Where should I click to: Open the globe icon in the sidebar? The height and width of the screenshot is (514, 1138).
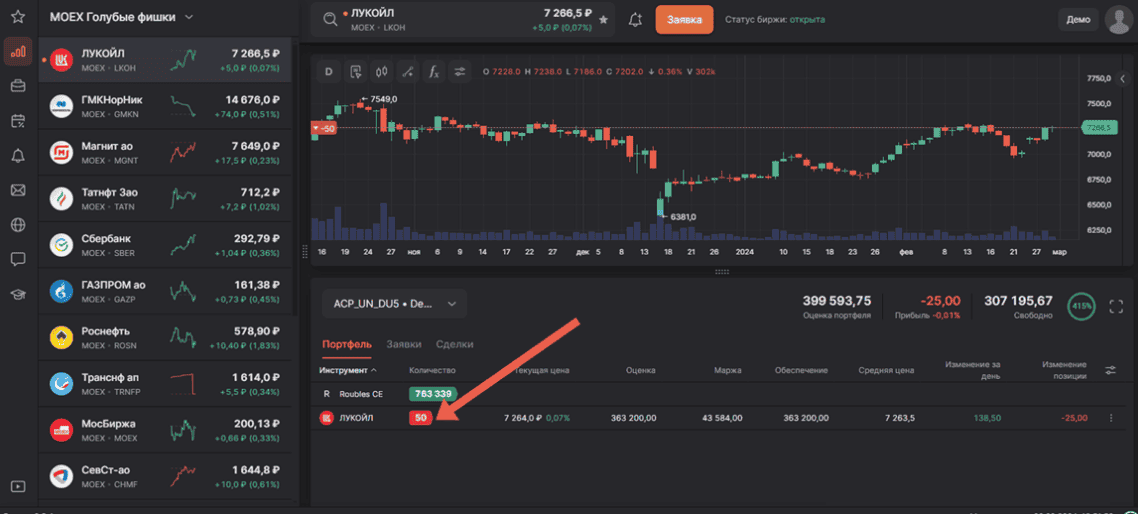[x=18, y=225]
